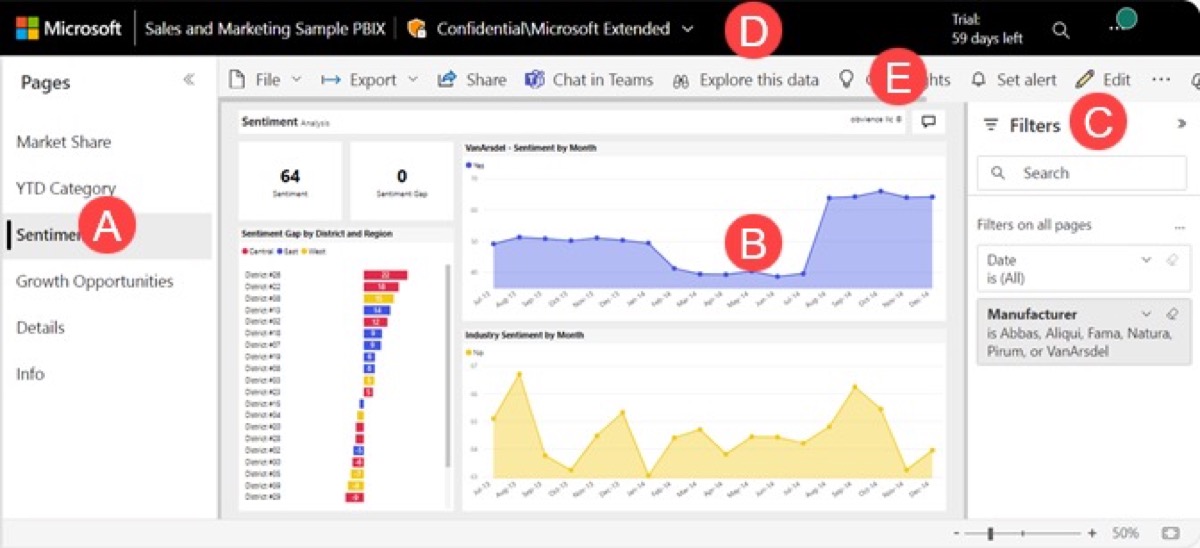This screenshot has height=548, width=1200.
Task: Clear the Date filter with eraser icon
Action: pyautogui.click(x=1172, y=260)
